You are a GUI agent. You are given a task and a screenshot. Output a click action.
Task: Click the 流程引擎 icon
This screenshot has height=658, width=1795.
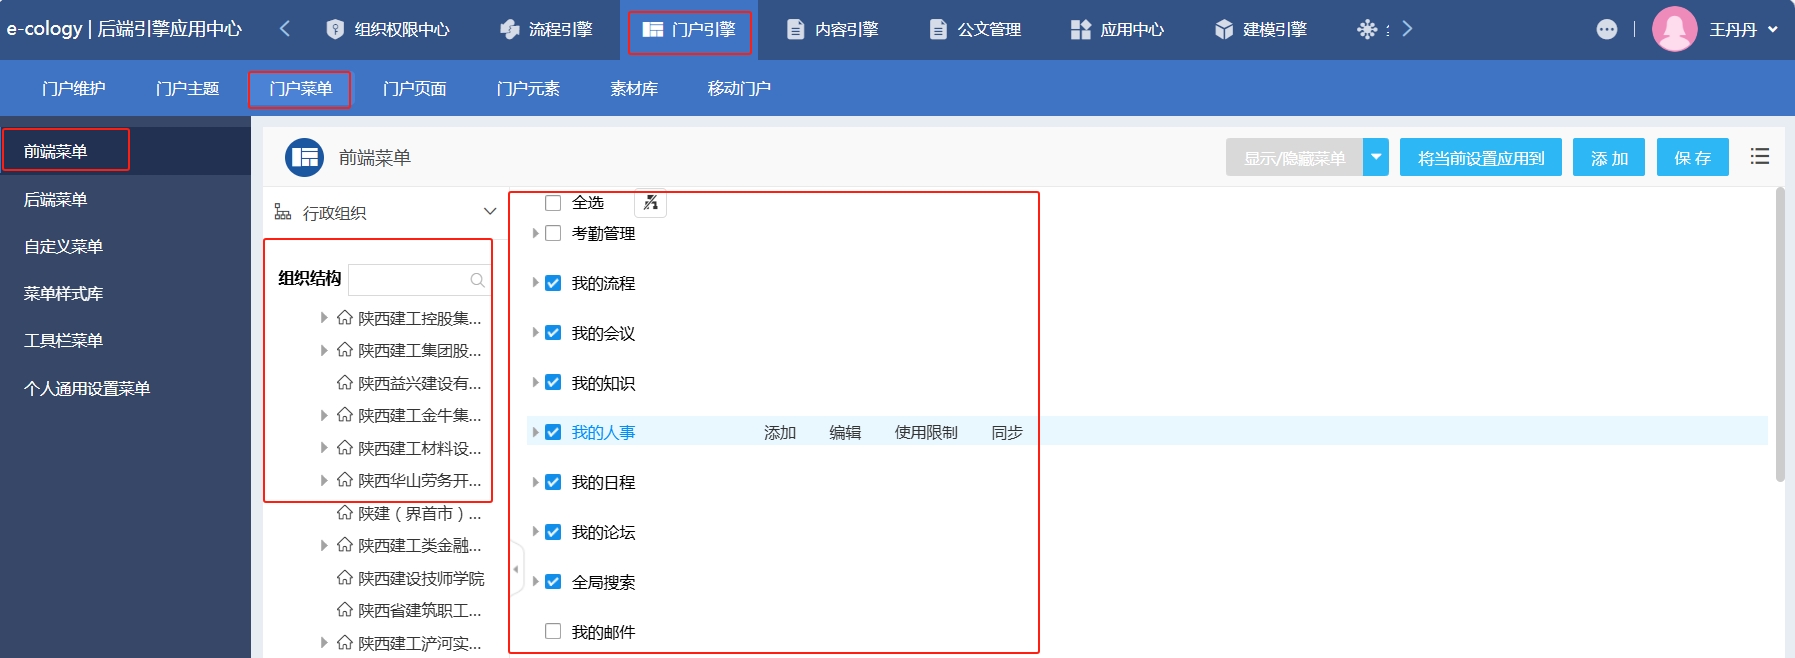click(510, 29)
